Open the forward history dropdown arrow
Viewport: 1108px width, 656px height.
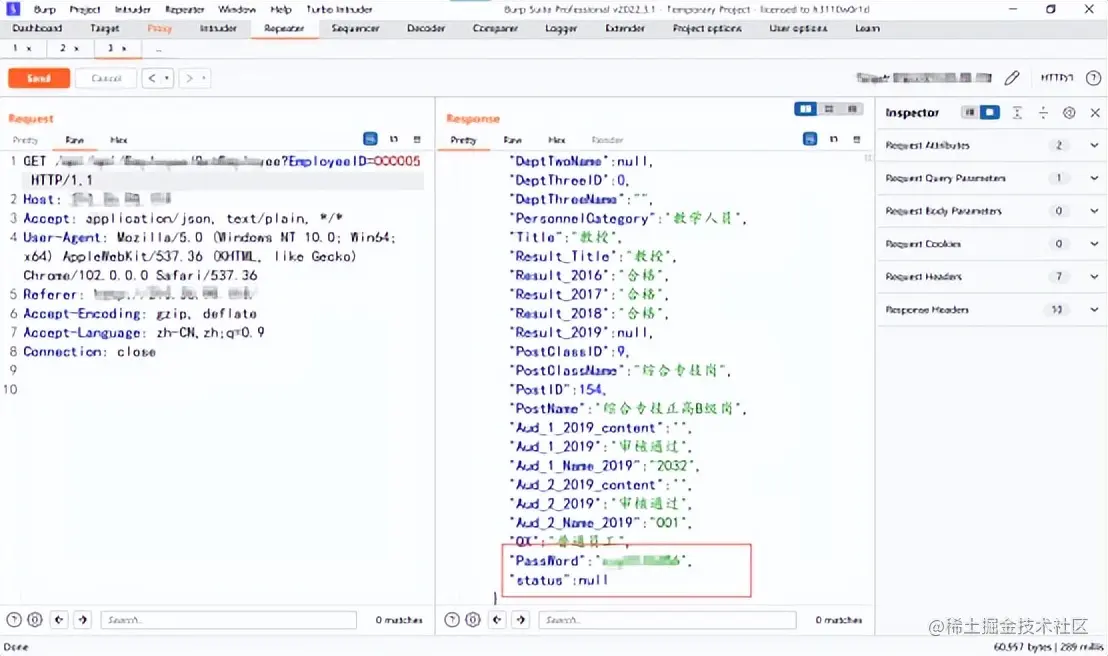tap(204, 78)
